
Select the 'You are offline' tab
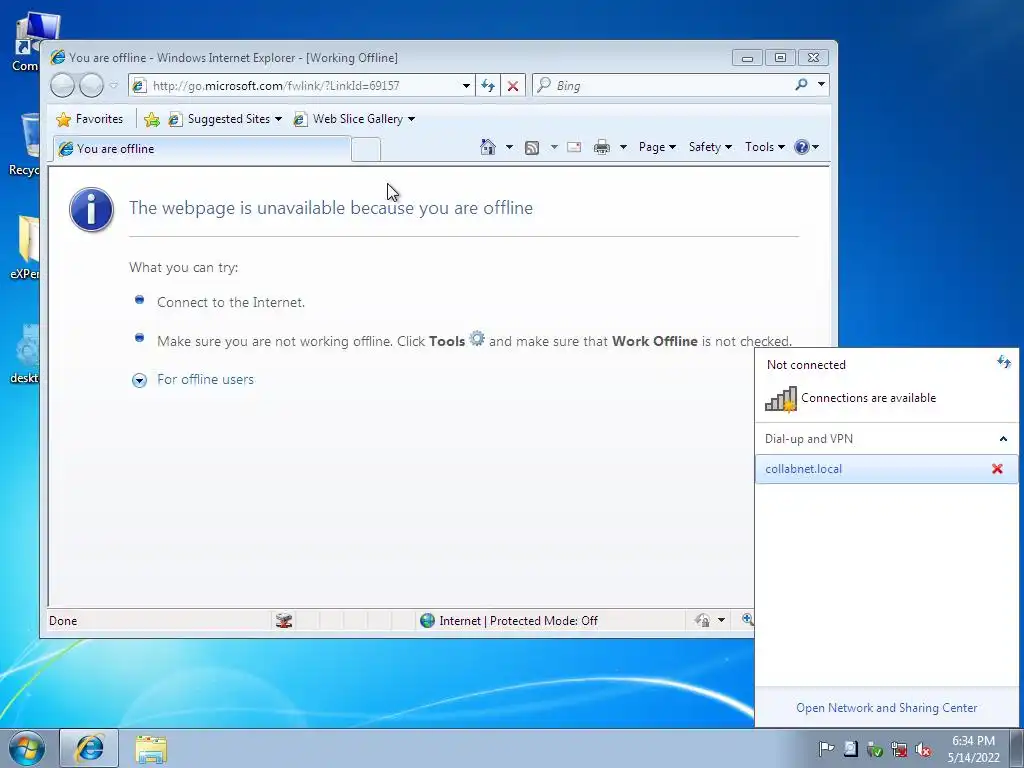click(x=202, y=149)
